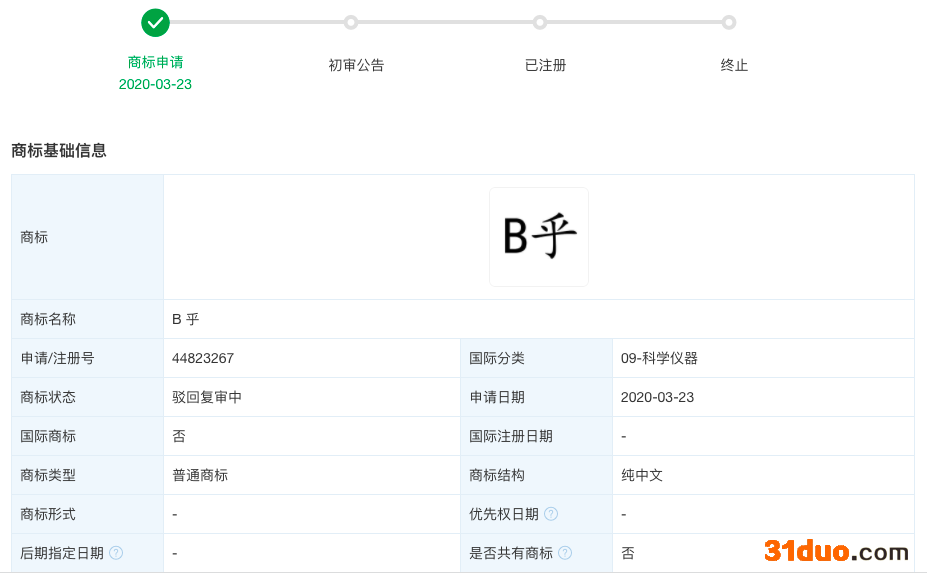Click the 初审公告 progress step circle
Viewport: 927px width, 573px height.
click(351, 22)
